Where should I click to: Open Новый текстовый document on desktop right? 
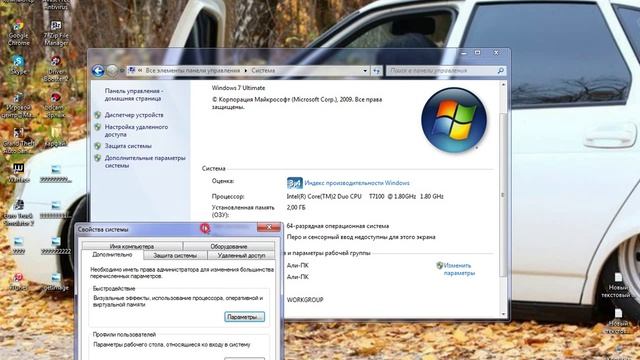pos(618,285)
